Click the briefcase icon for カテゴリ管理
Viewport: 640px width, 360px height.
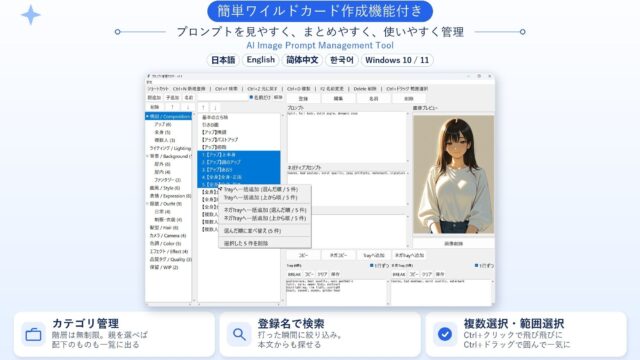click(x=33, y=334)
